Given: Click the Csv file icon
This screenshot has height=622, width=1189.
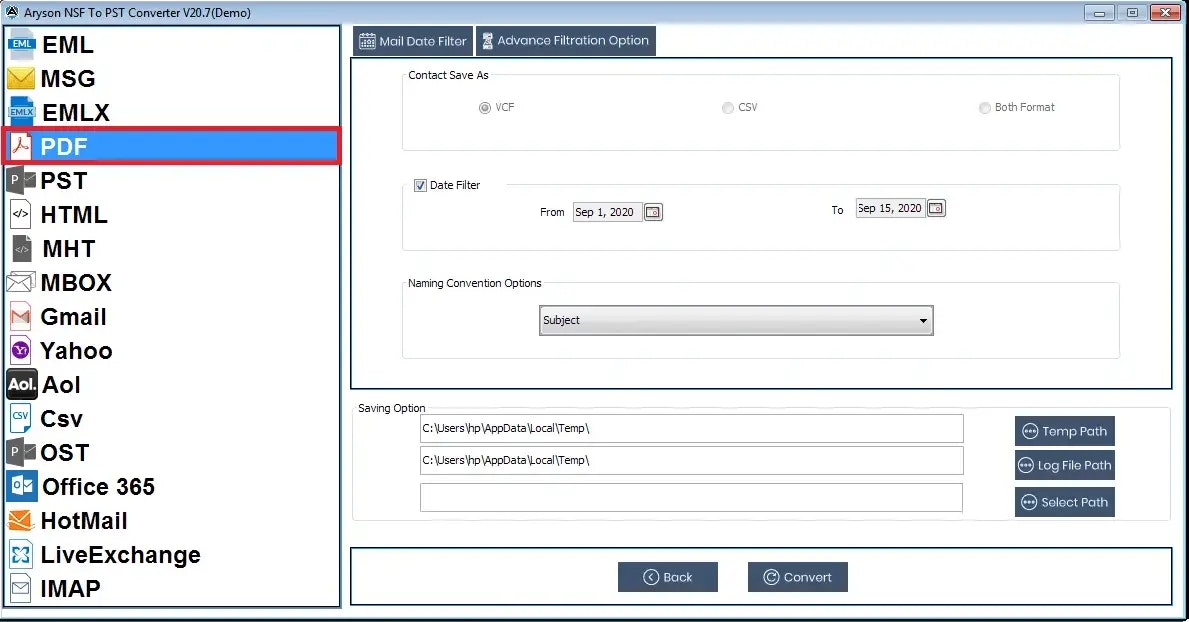Looking at the screenshot, I should pos(20,418).
